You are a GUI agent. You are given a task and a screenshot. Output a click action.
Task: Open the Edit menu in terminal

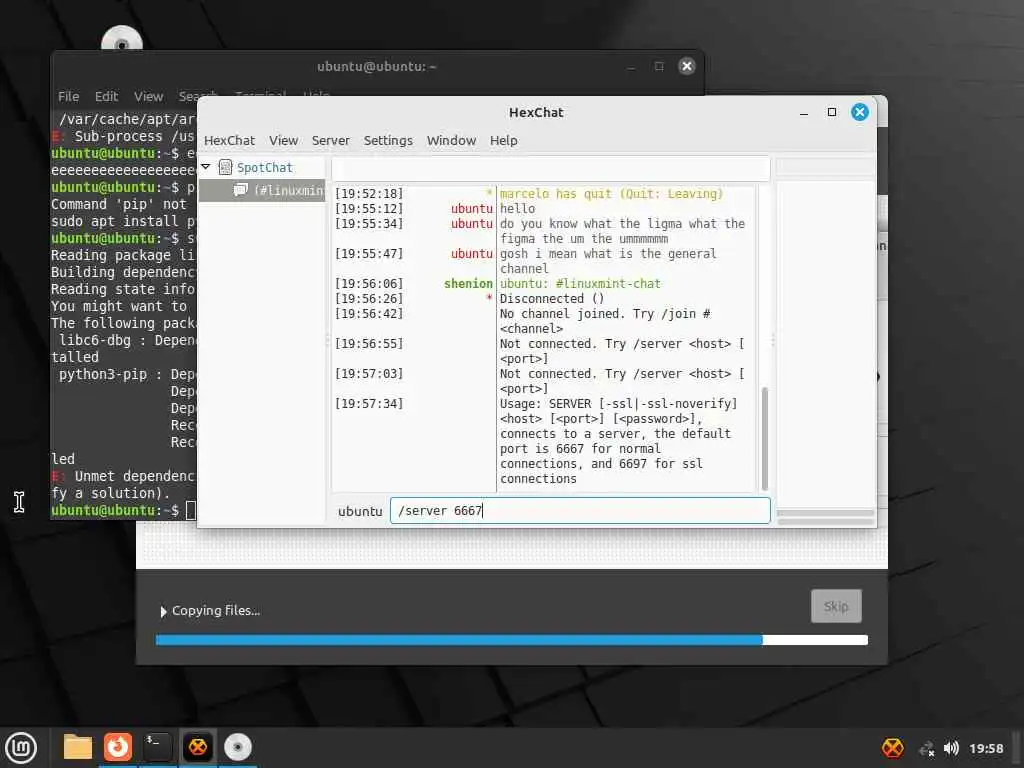(106, 97)
